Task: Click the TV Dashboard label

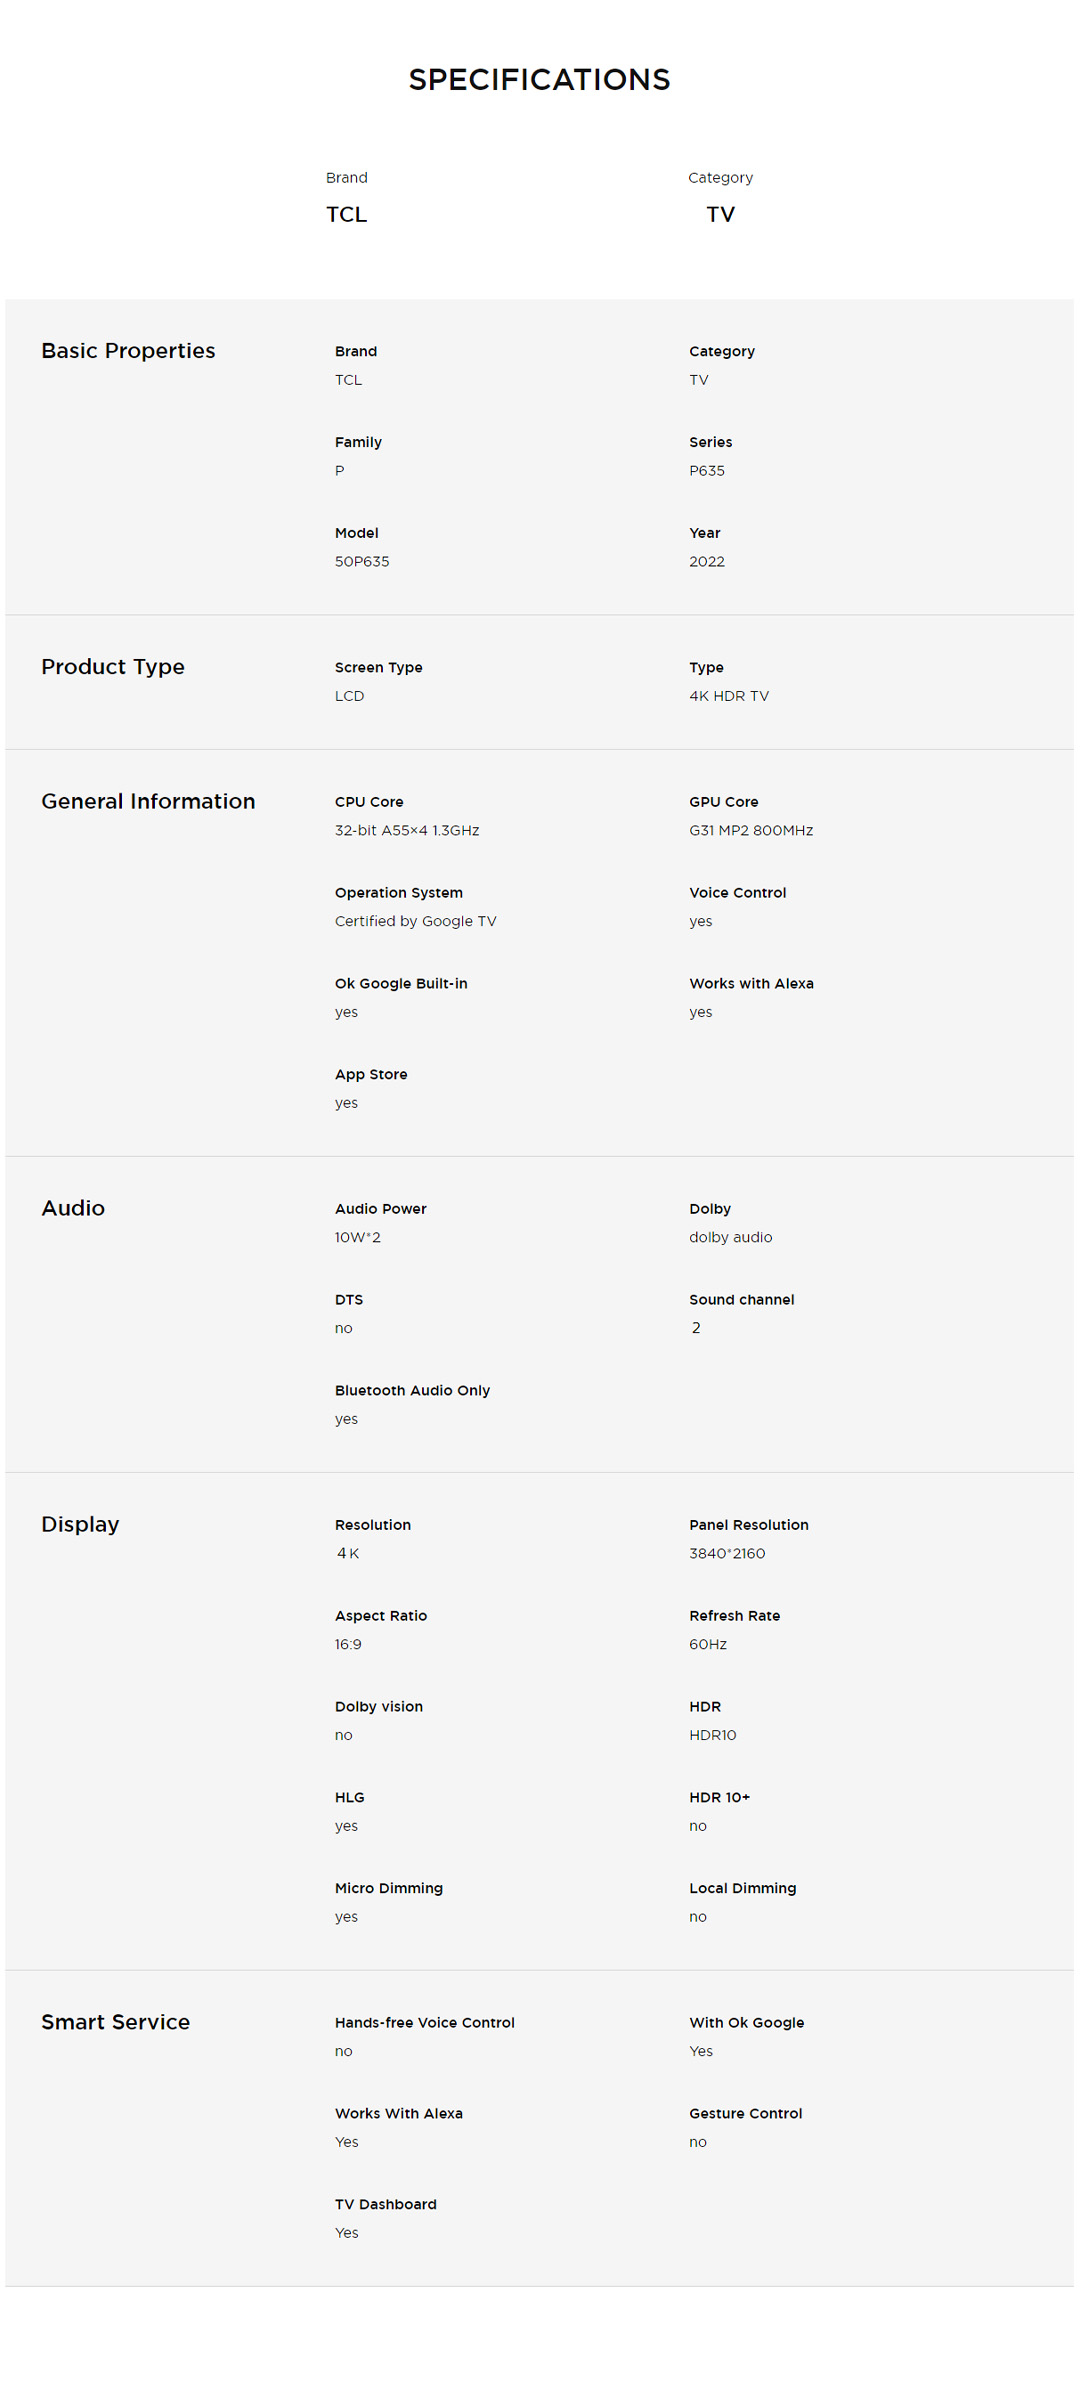Action: pyautogui.click(x=385, y=2205)
